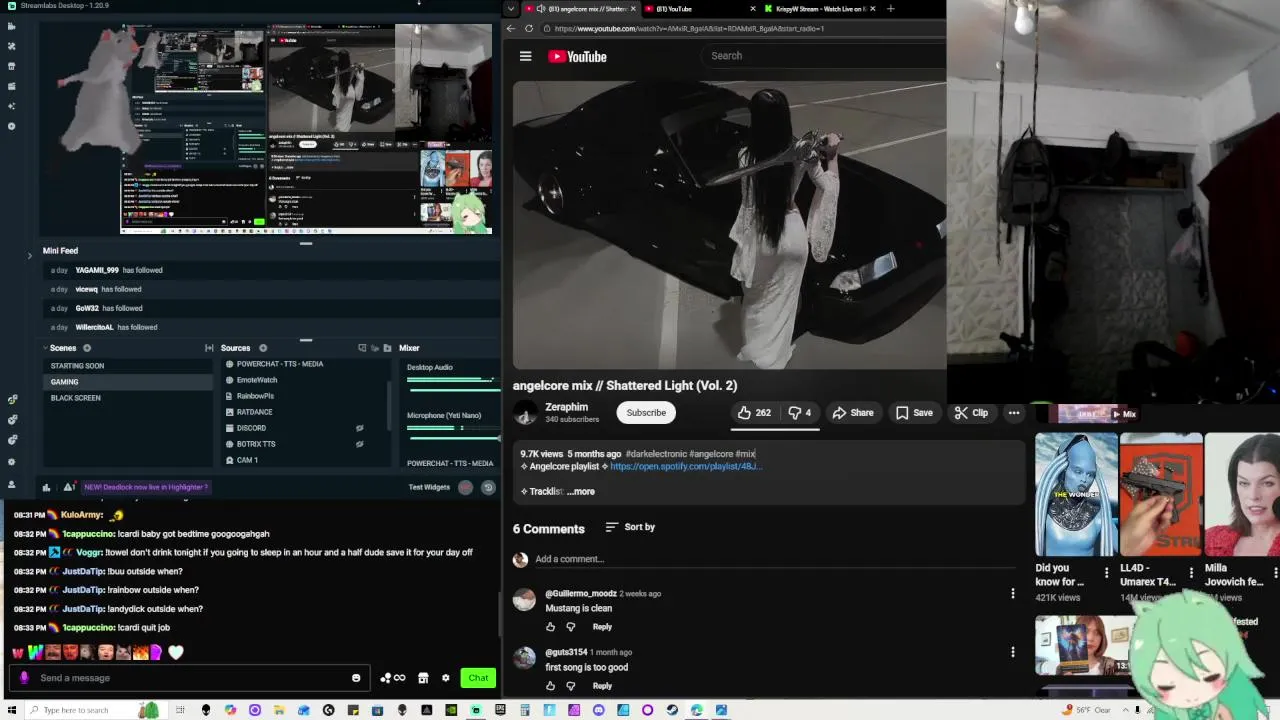Dislike the guts3154 comment
Screen dimensions: 1280x720
(571, 686)
